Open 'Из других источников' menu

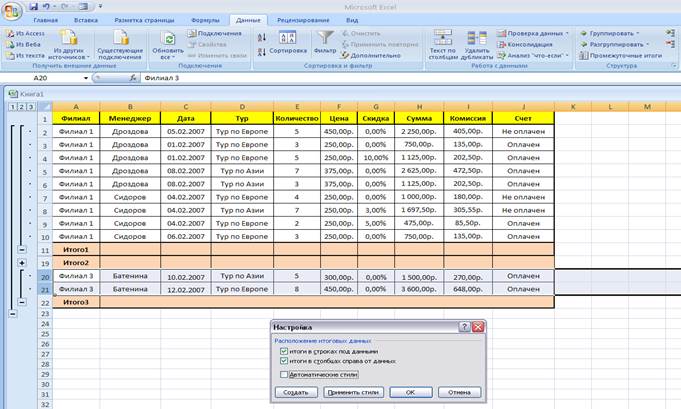click(69, 45)
